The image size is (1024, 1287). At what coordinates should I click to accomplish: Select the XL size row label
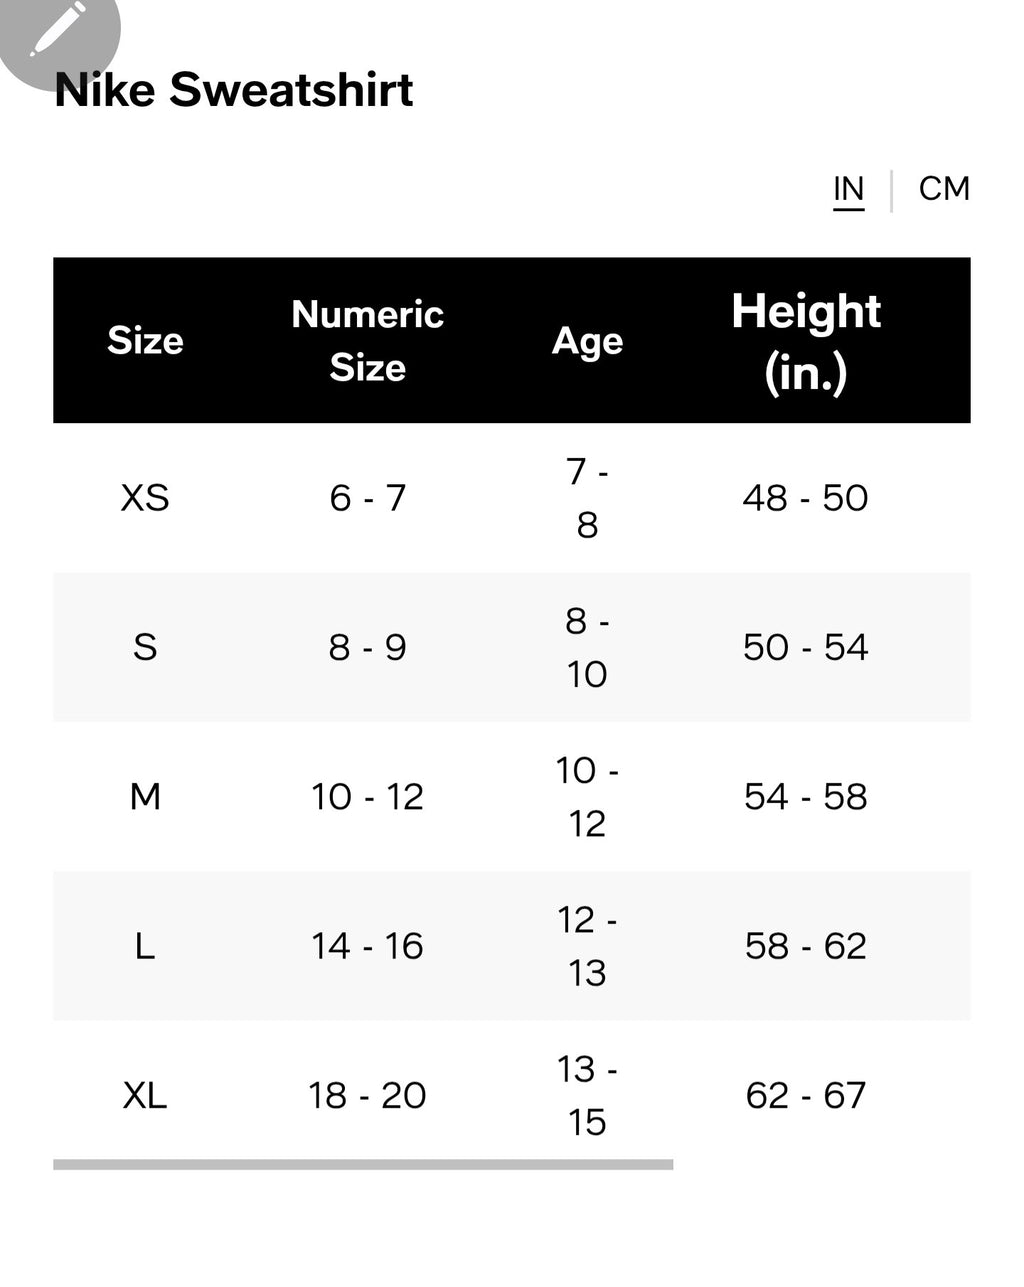145,1096
